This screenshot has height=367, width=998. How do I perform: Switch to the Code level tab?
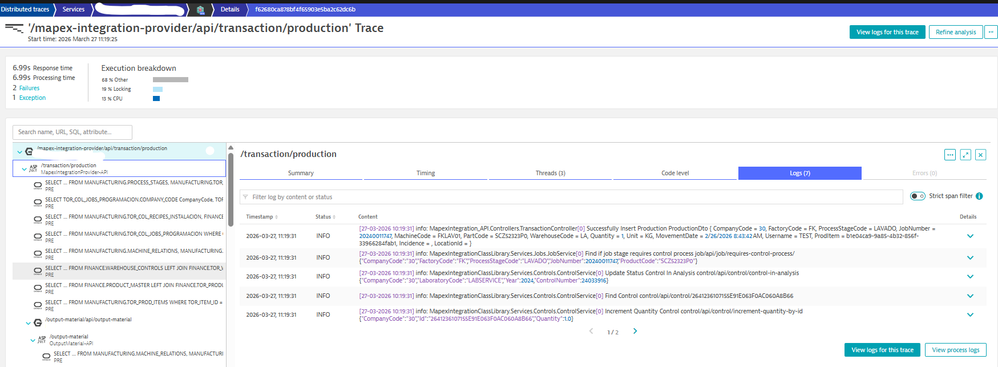pos(675,173)
